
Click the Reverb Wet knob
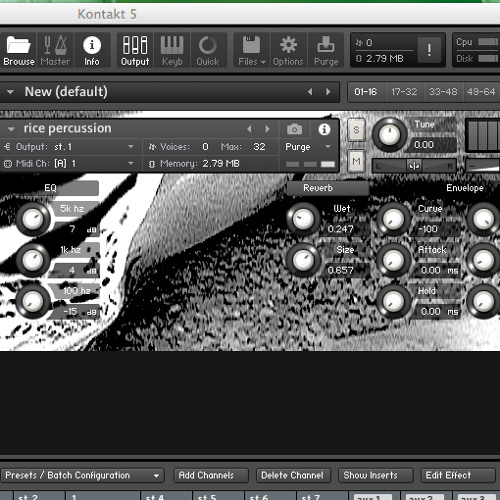[x=303, y=219]
